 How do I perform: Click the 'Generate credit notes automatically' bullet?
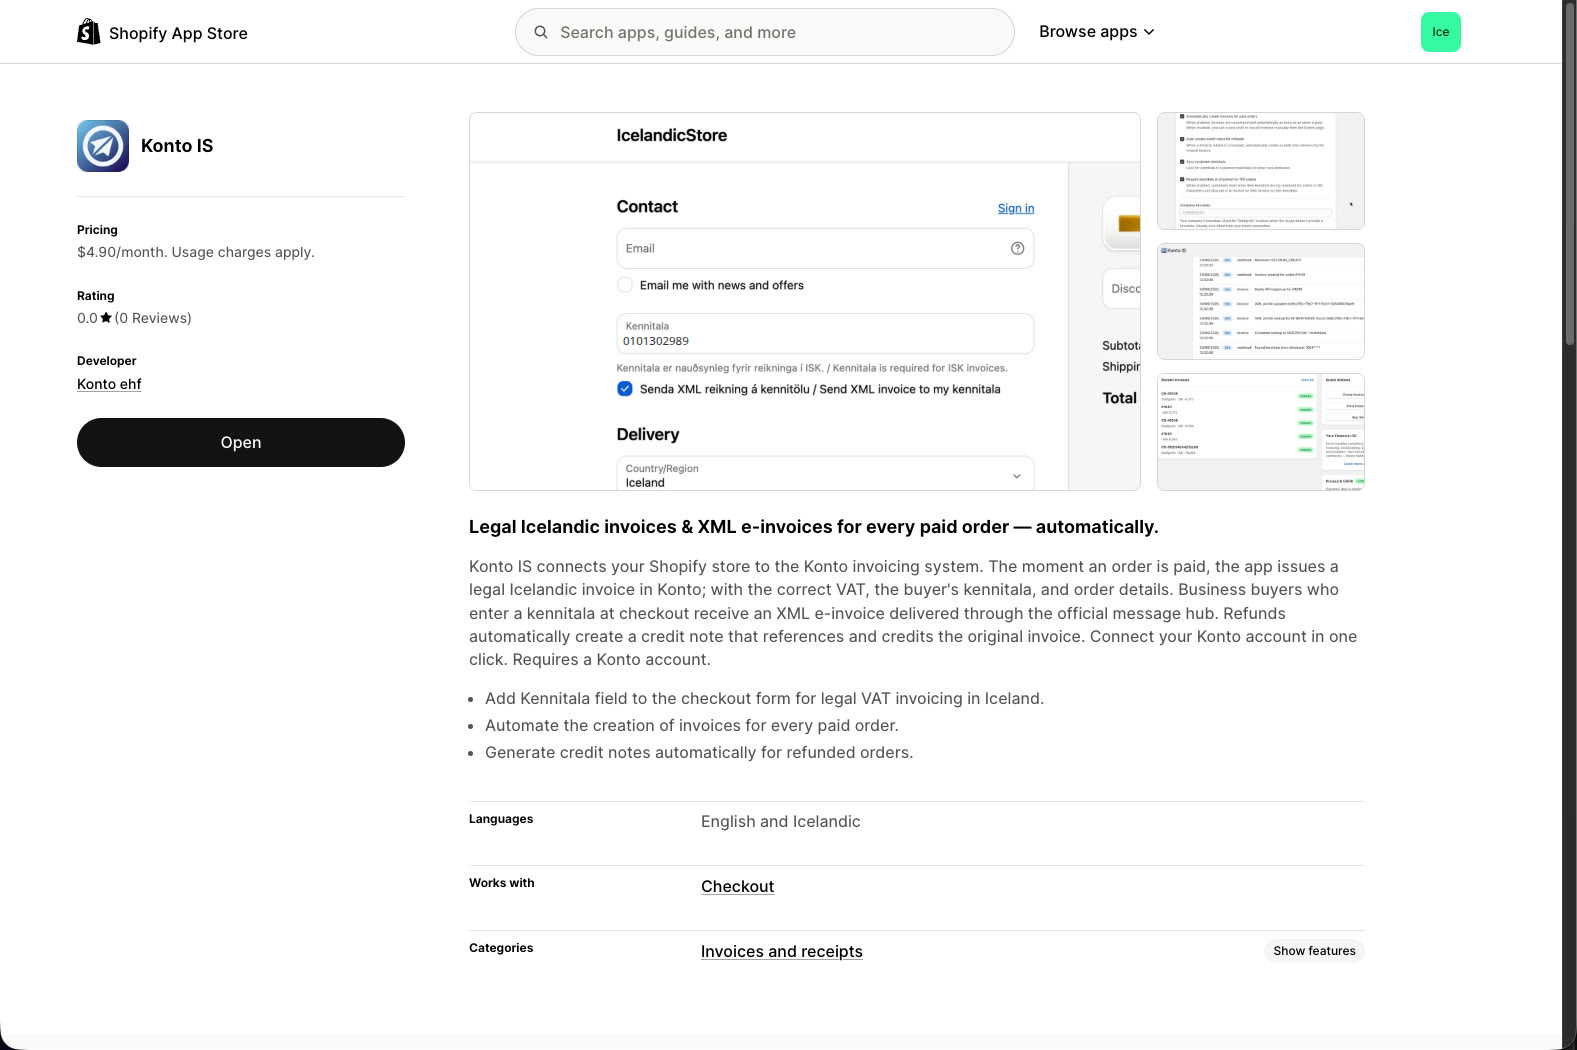[x=699, y=752]
